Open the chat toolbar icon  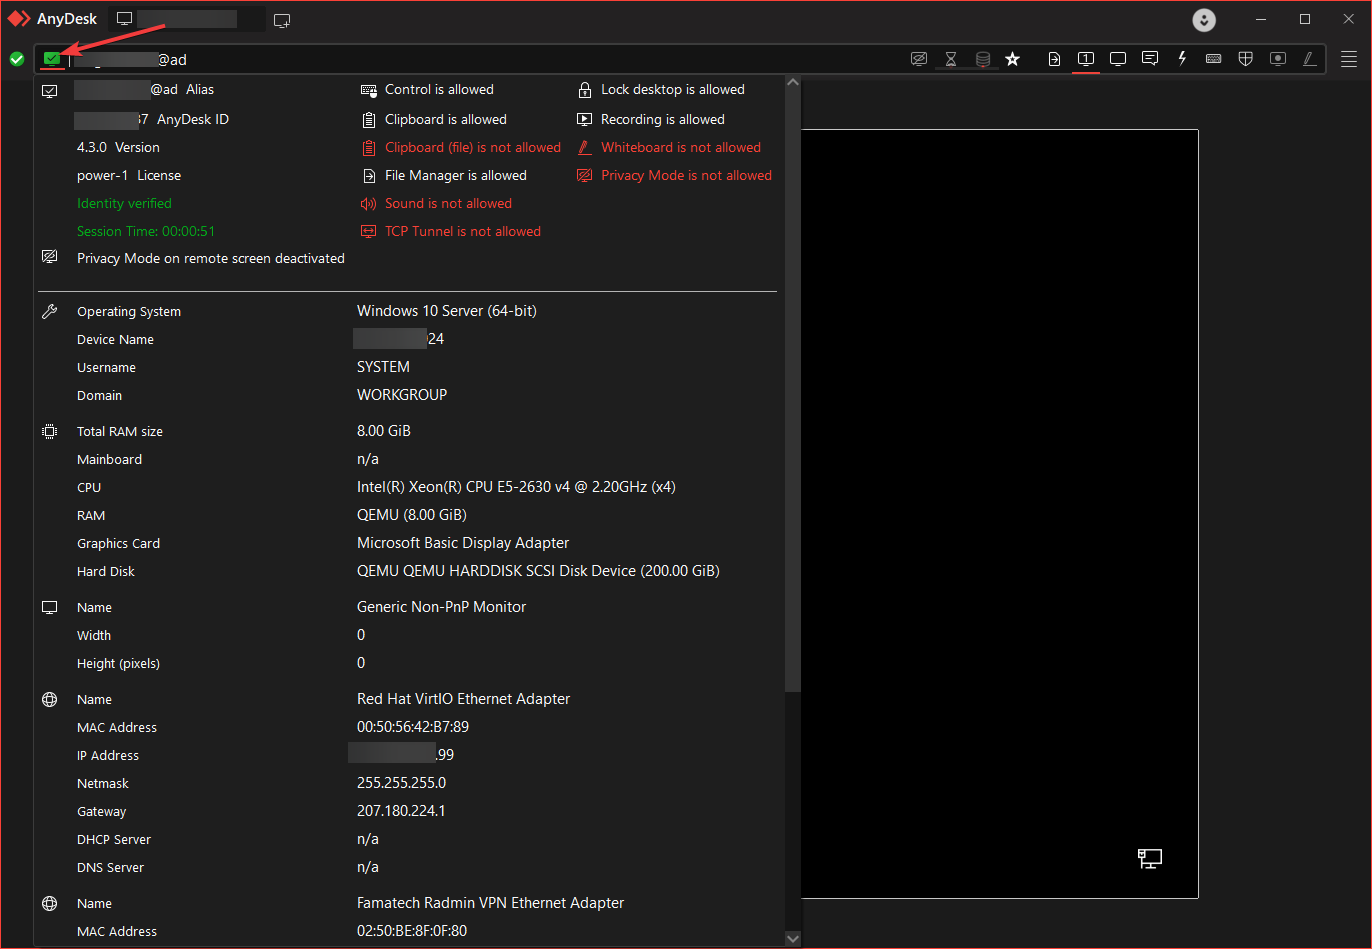1150,59
